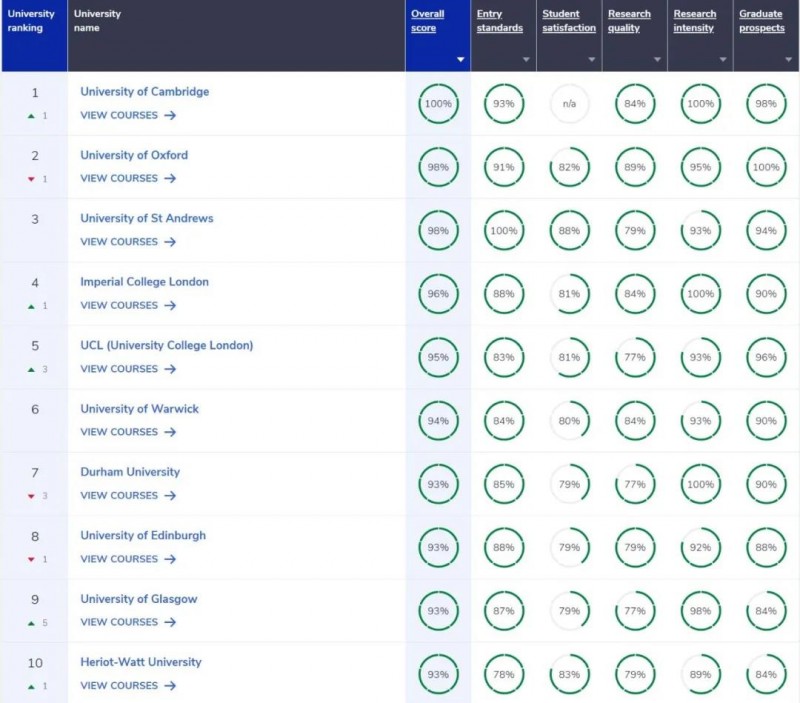Click Cambridge's 100% overall score ring
Screen dimensions: 800x703
438,104
